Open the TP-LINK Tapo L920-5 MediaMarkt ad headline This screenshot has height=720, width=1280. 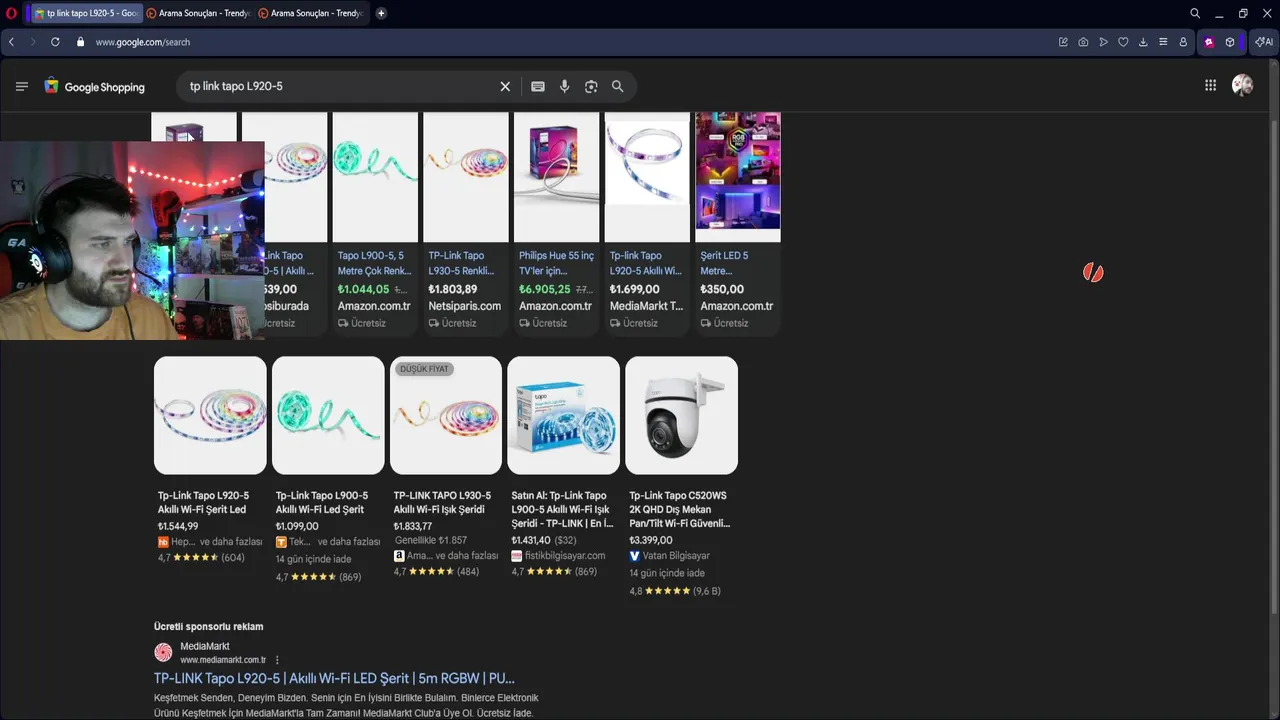(334, 678)
